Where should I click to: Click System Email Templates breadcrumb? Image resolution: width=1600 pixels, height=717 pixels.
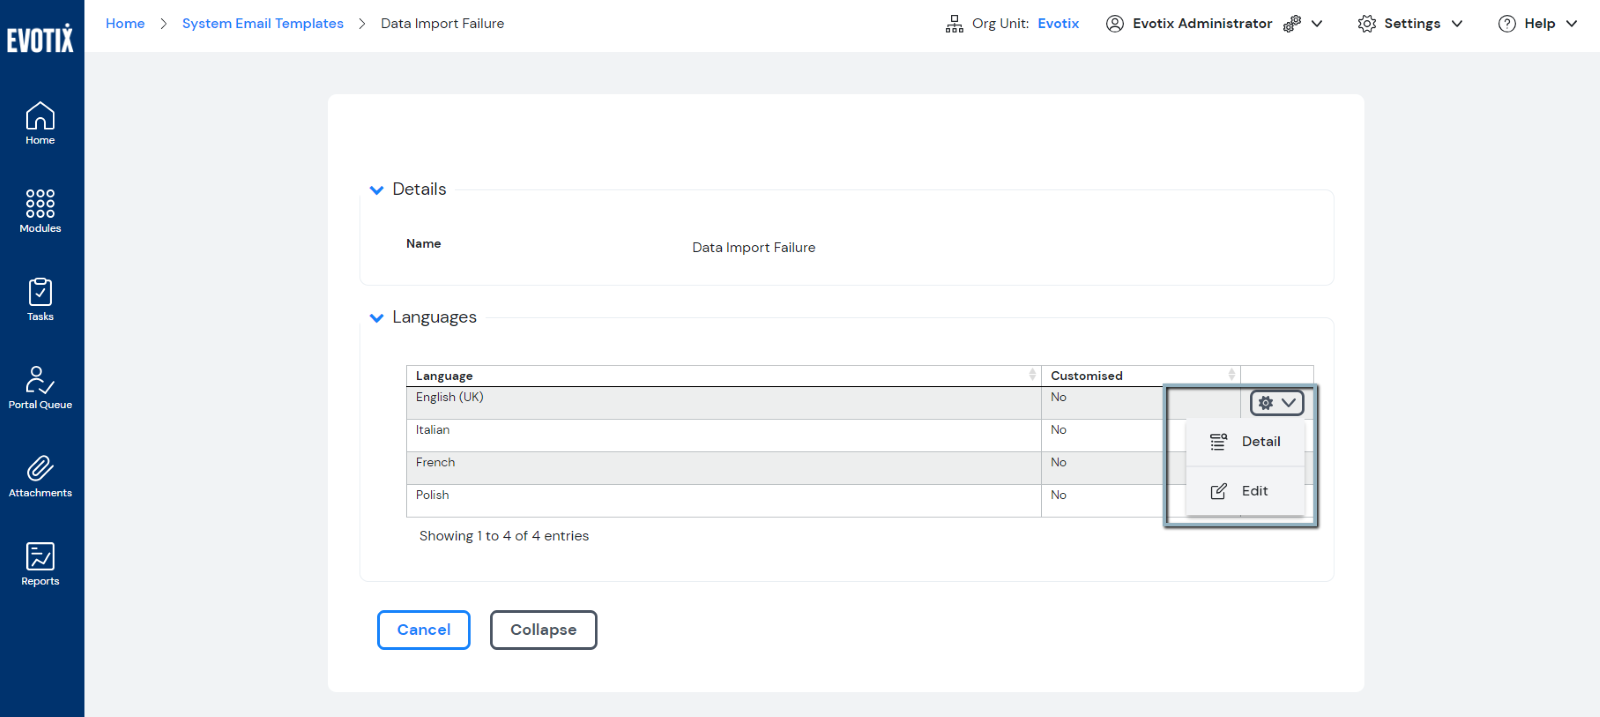pyautogui.click(x=263, y=24)
